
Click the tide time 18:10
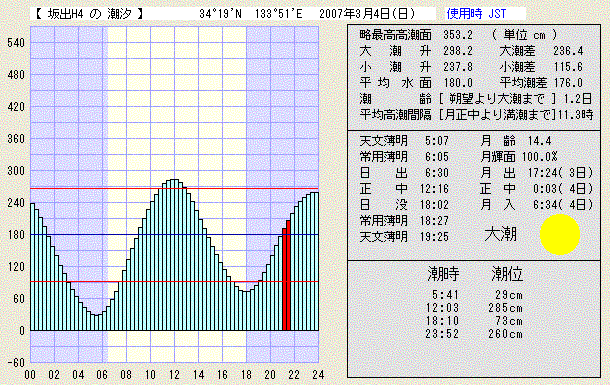click(x=442, y=321)
